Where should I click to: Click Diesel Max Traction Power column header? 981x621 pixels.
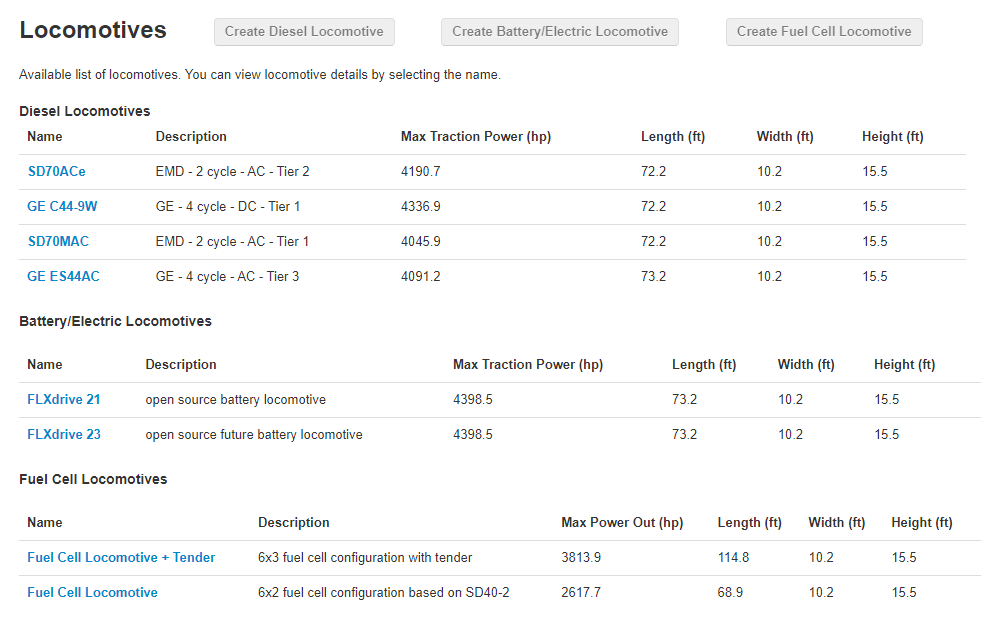click(x=475, y=136)
